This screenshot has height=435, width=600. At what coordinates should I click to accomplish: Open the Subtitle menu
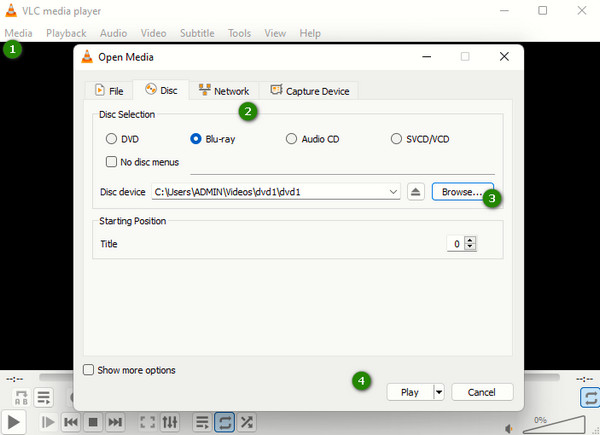point(197,33)
